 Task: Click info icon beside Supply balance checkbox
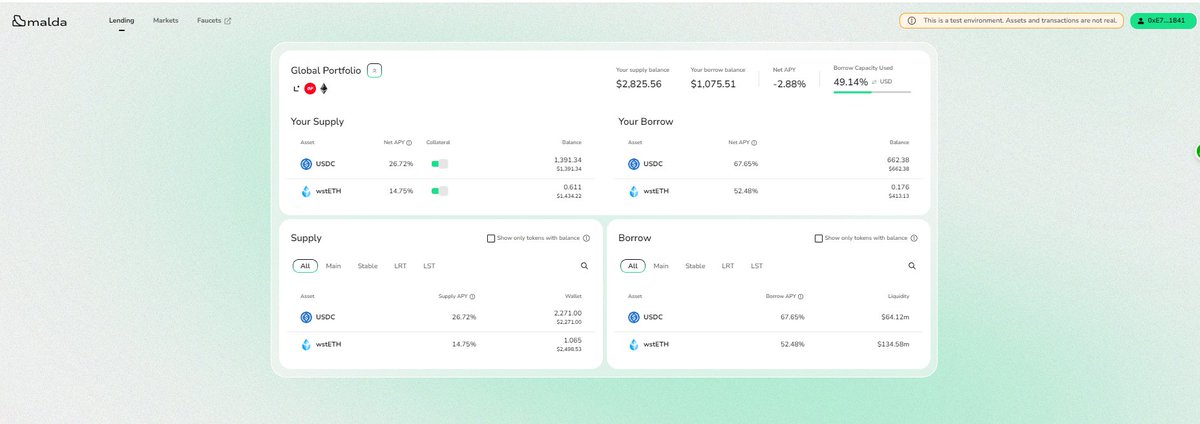pos(586,238)
